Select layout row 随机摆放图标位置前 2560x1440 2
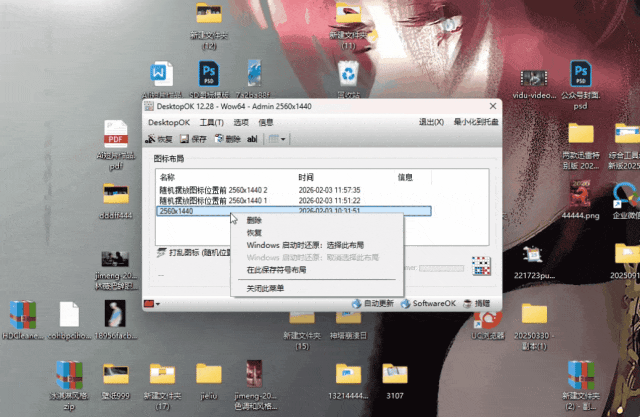 click(294, 190)
